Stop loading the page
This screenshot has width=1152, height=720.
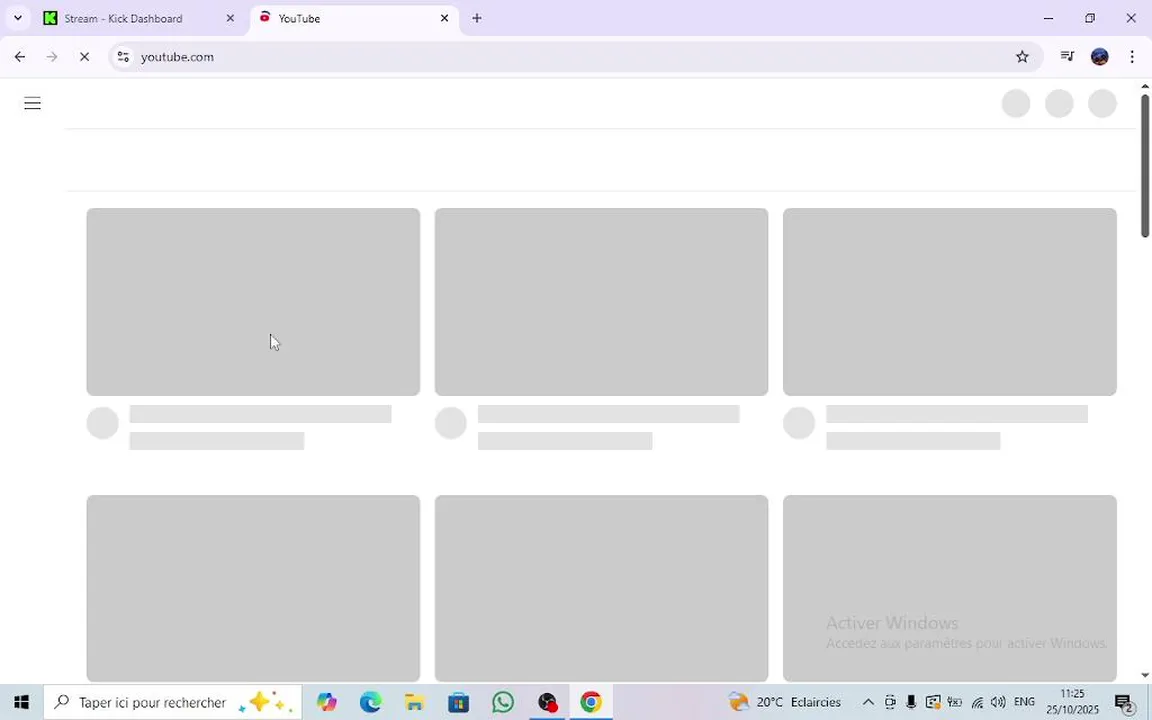(84, 57)
